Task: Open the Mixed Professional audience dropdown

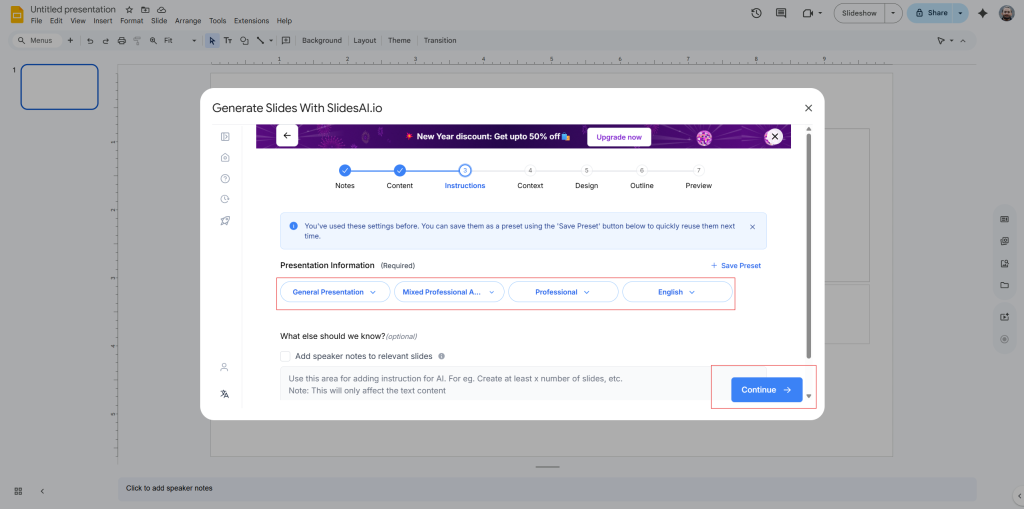Action: tap(448, 292)
